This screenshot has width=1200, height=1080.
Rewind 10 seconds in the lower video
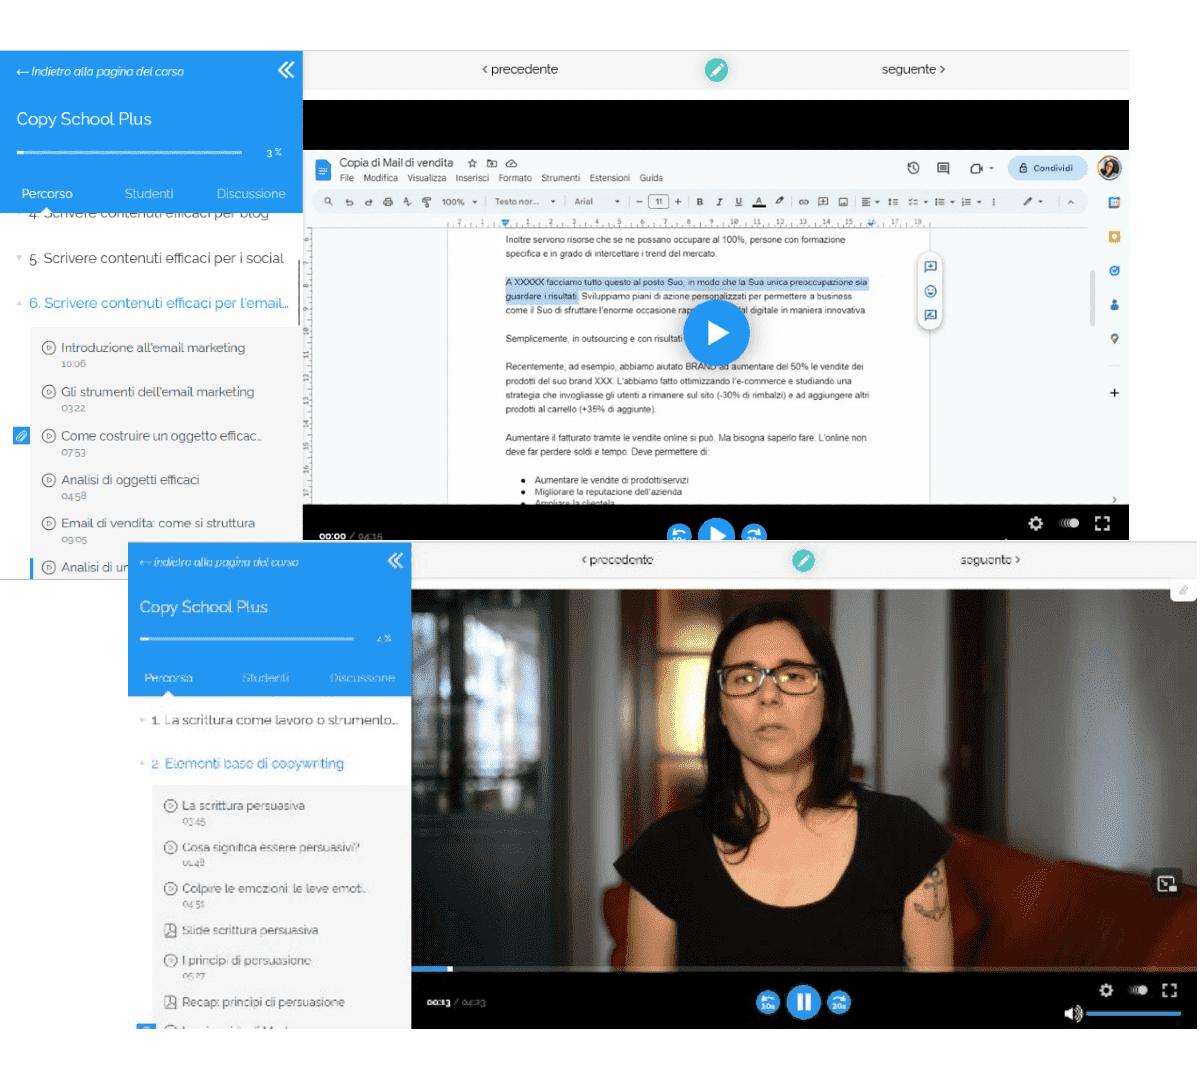tap(767, 1002)
